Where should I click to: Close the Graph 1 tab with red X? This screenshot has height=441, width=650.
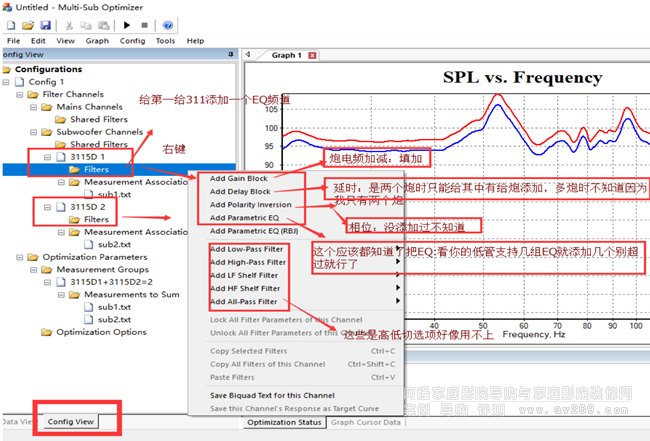tap(312, 55)
